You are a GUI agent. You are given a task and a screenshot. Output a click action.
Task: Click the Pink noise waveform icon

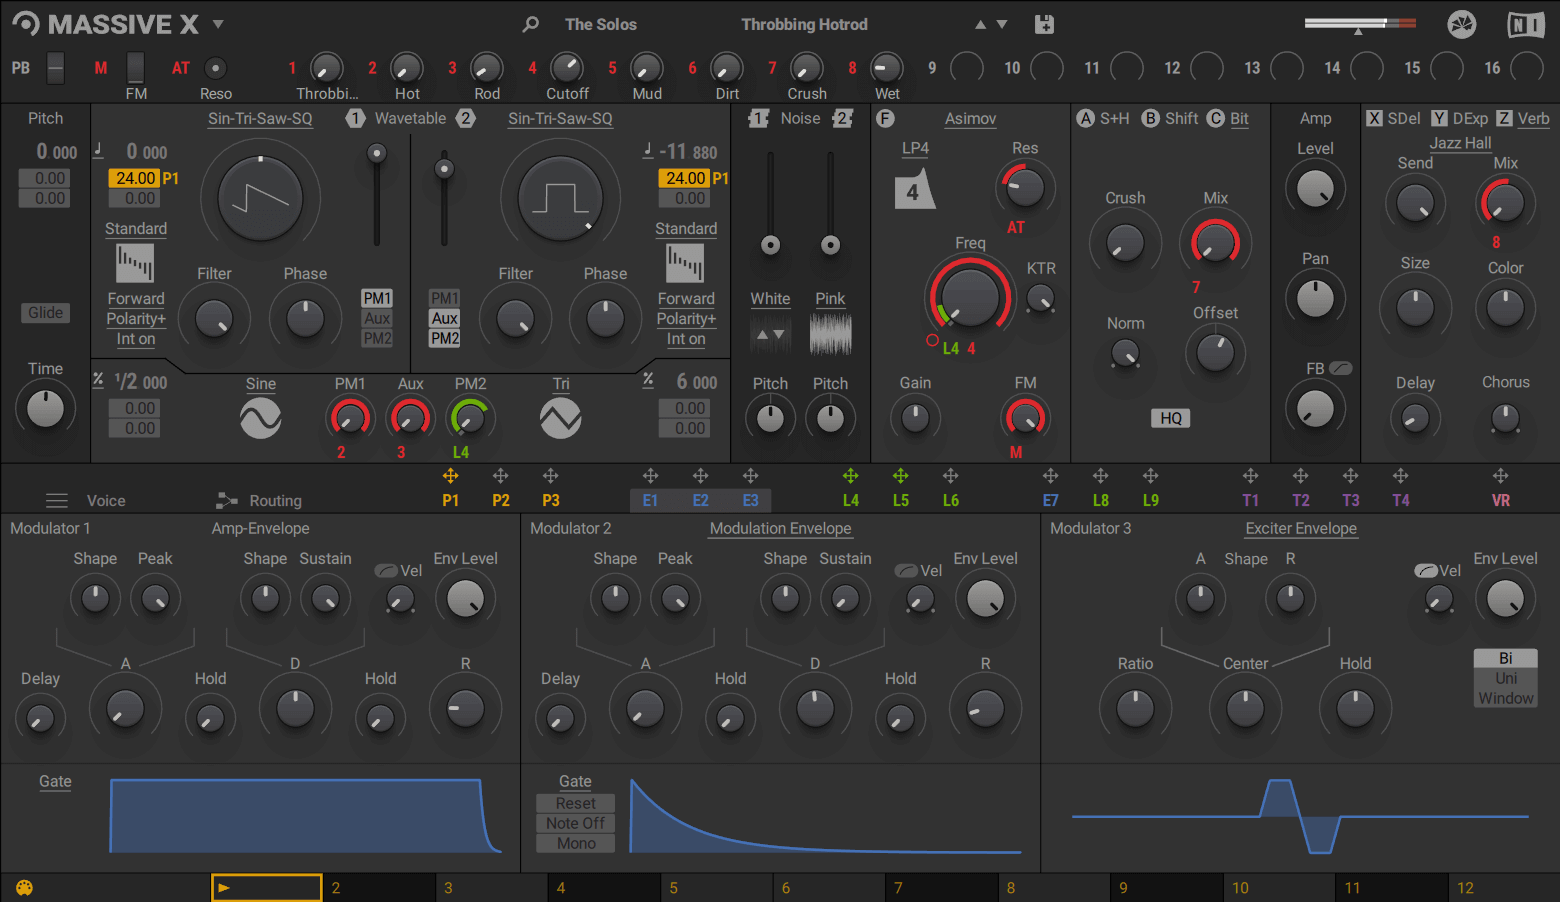pyautogui.click(x=830, y=332)
